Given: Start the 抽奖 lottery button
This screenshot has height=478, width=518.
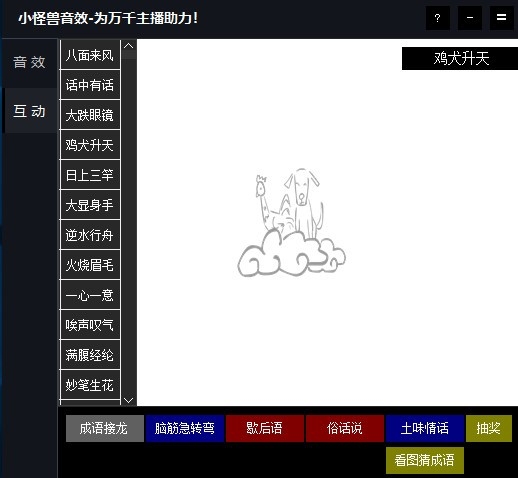Looking at the screenshot, I should click(489, 428).
